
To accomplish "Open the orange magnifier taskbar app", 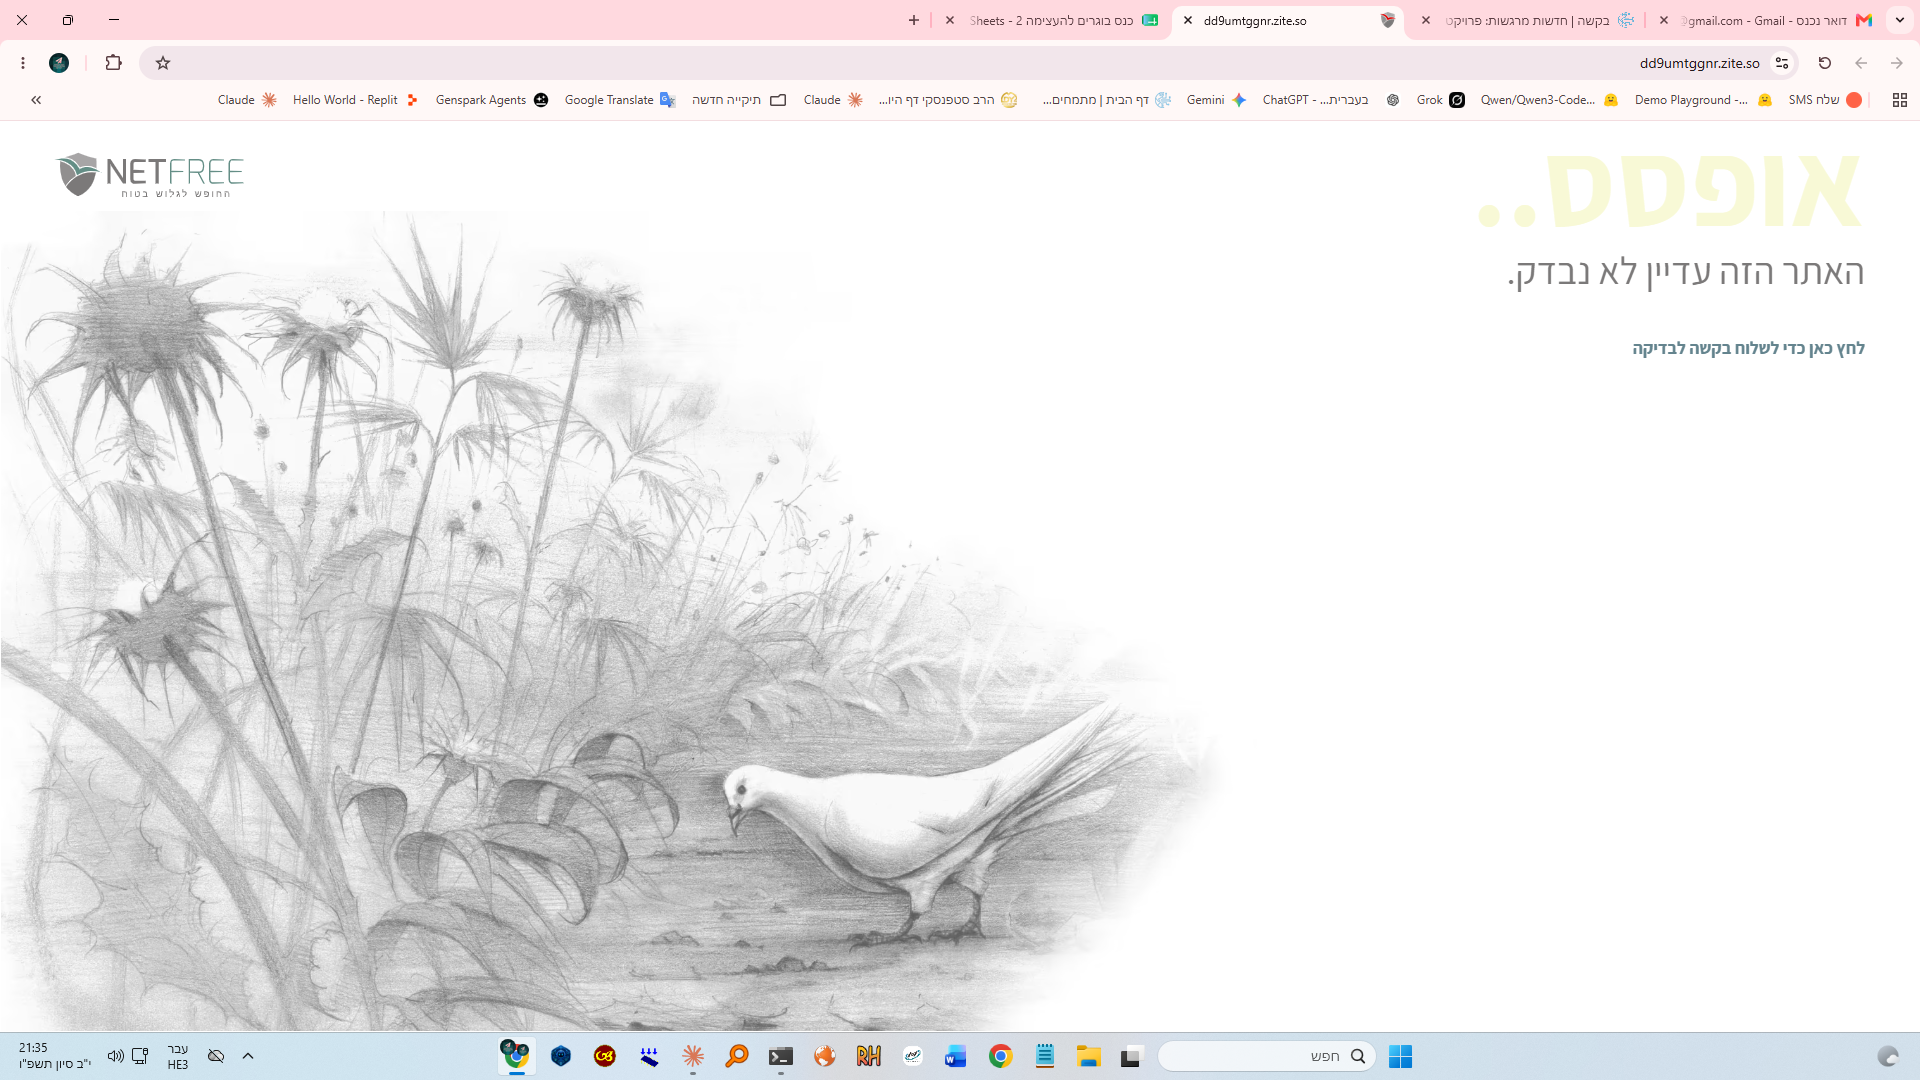I will pyautogui.click(x=737, y=1056).
